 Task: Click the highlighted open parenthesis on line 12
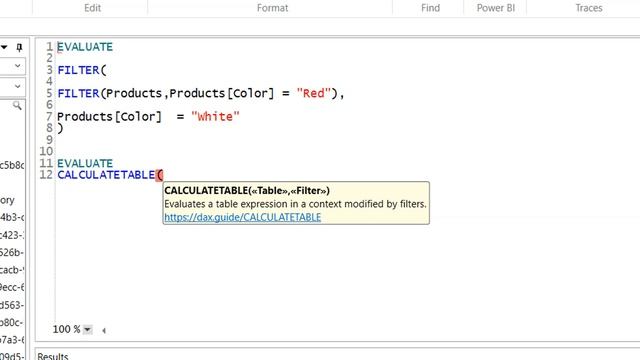[159, 176]
